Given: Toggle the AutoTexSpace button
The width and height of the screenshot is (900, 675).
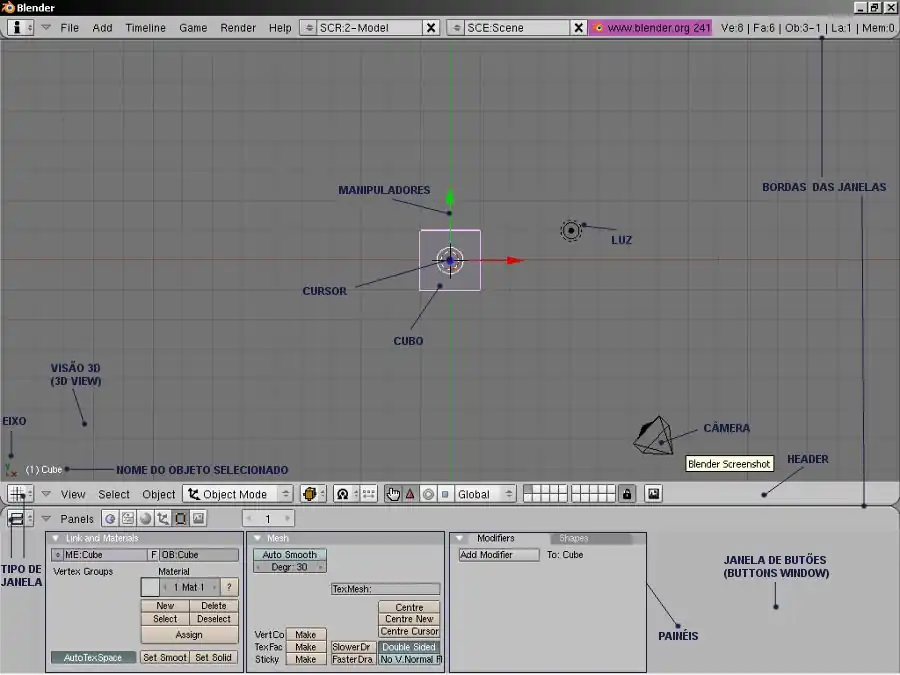Looking at the screenshot, I should click(x=93, y=658).
